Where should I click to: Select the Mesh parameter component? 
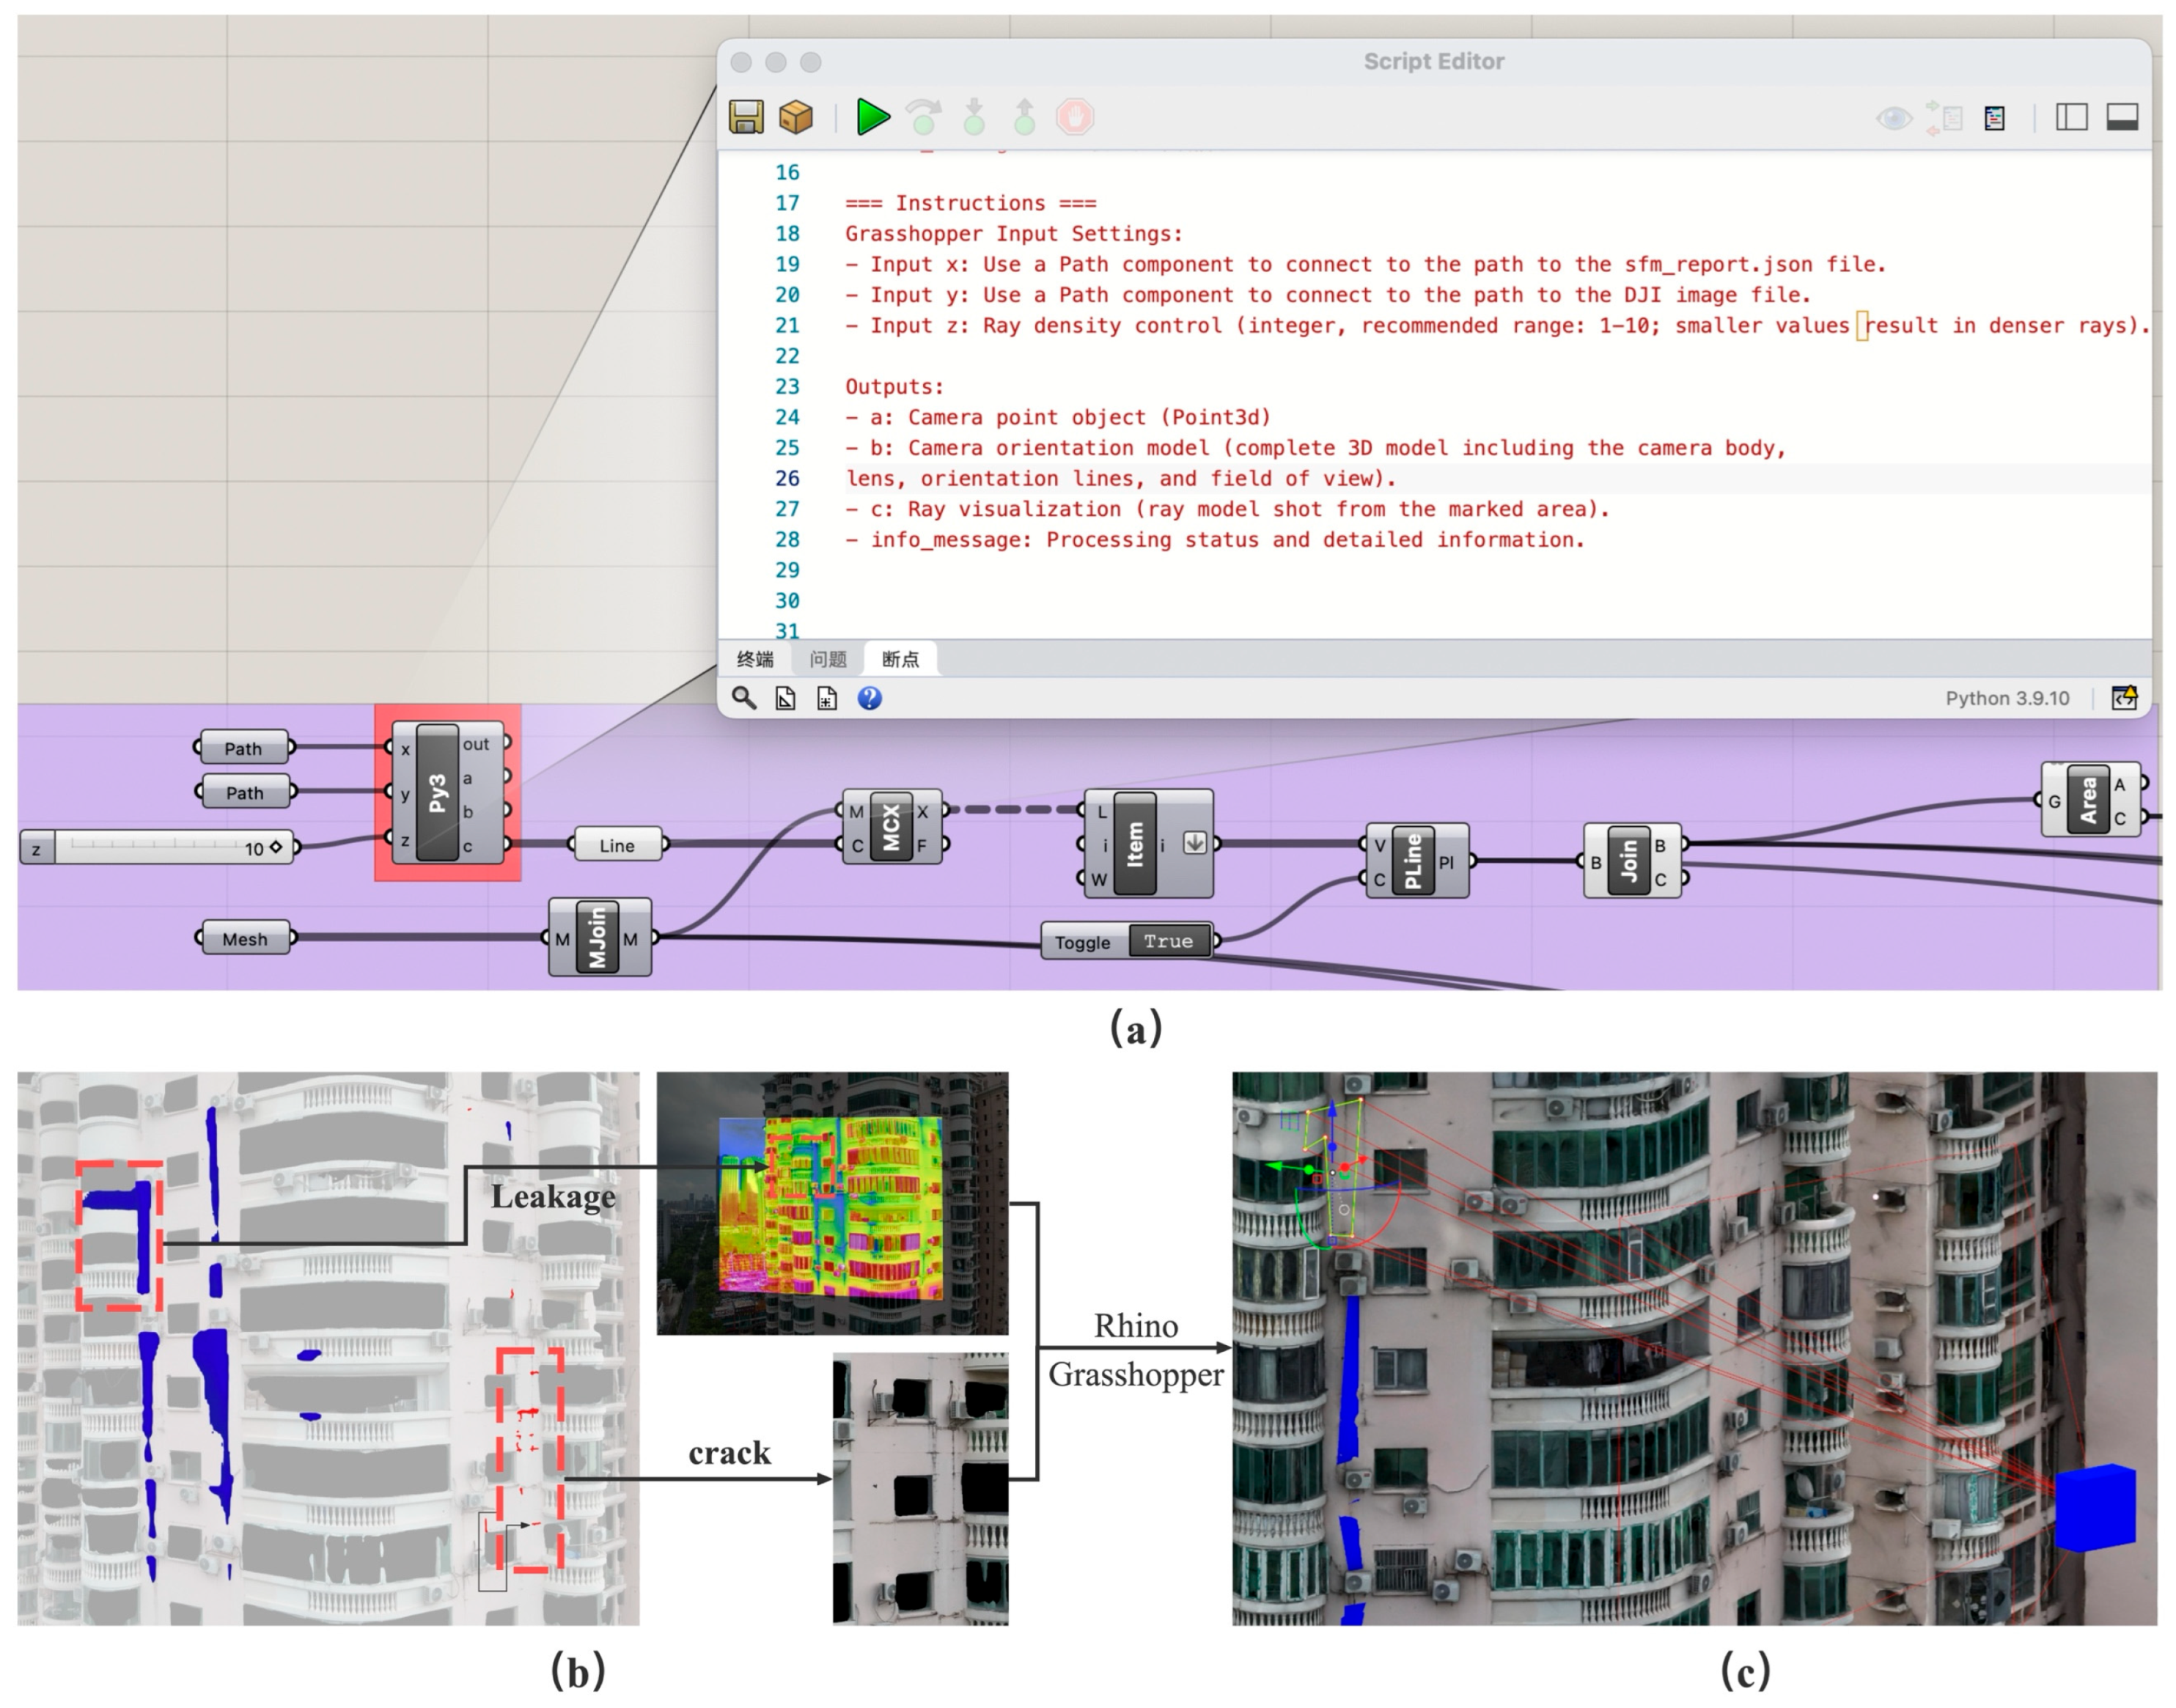pyautogui.click(x=245, y=939)
